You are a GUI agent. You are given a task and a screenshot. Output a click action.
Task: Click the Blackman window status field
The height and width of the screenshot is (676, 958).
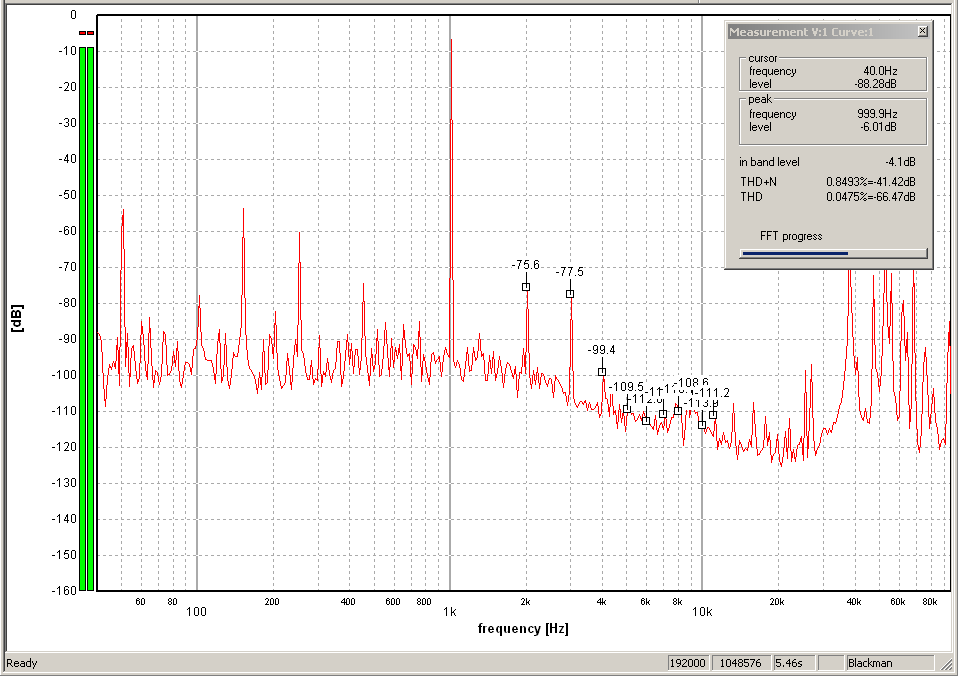tap(888, 663)
